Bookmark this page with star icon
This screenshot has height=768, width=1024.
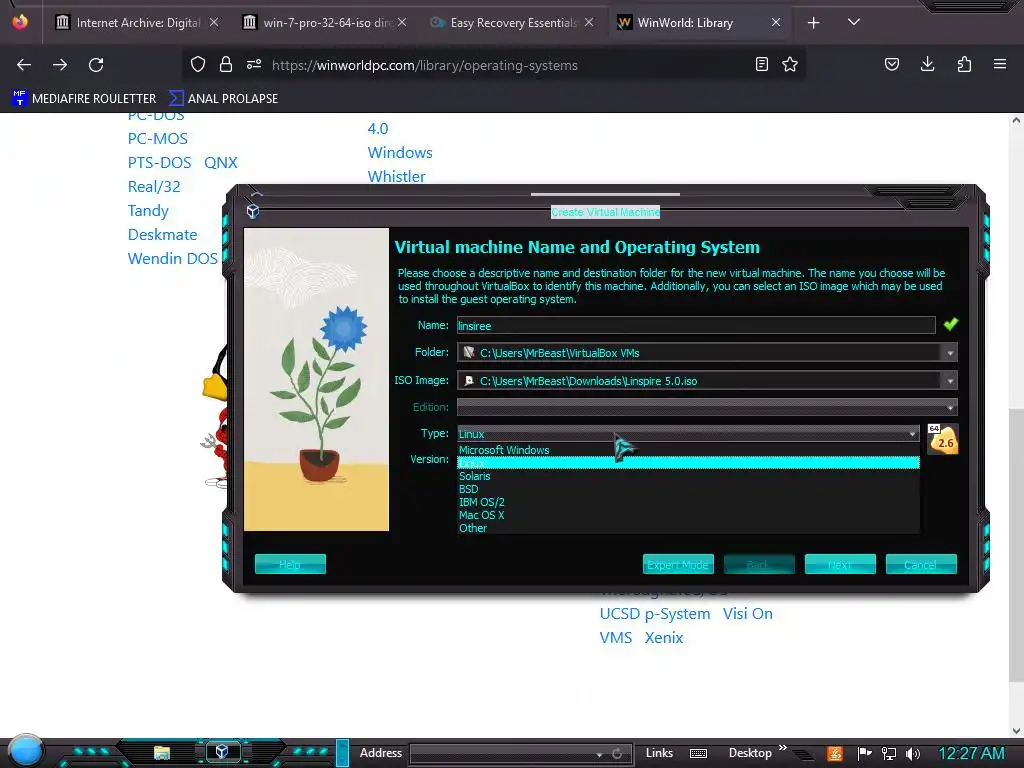[790, 65]
